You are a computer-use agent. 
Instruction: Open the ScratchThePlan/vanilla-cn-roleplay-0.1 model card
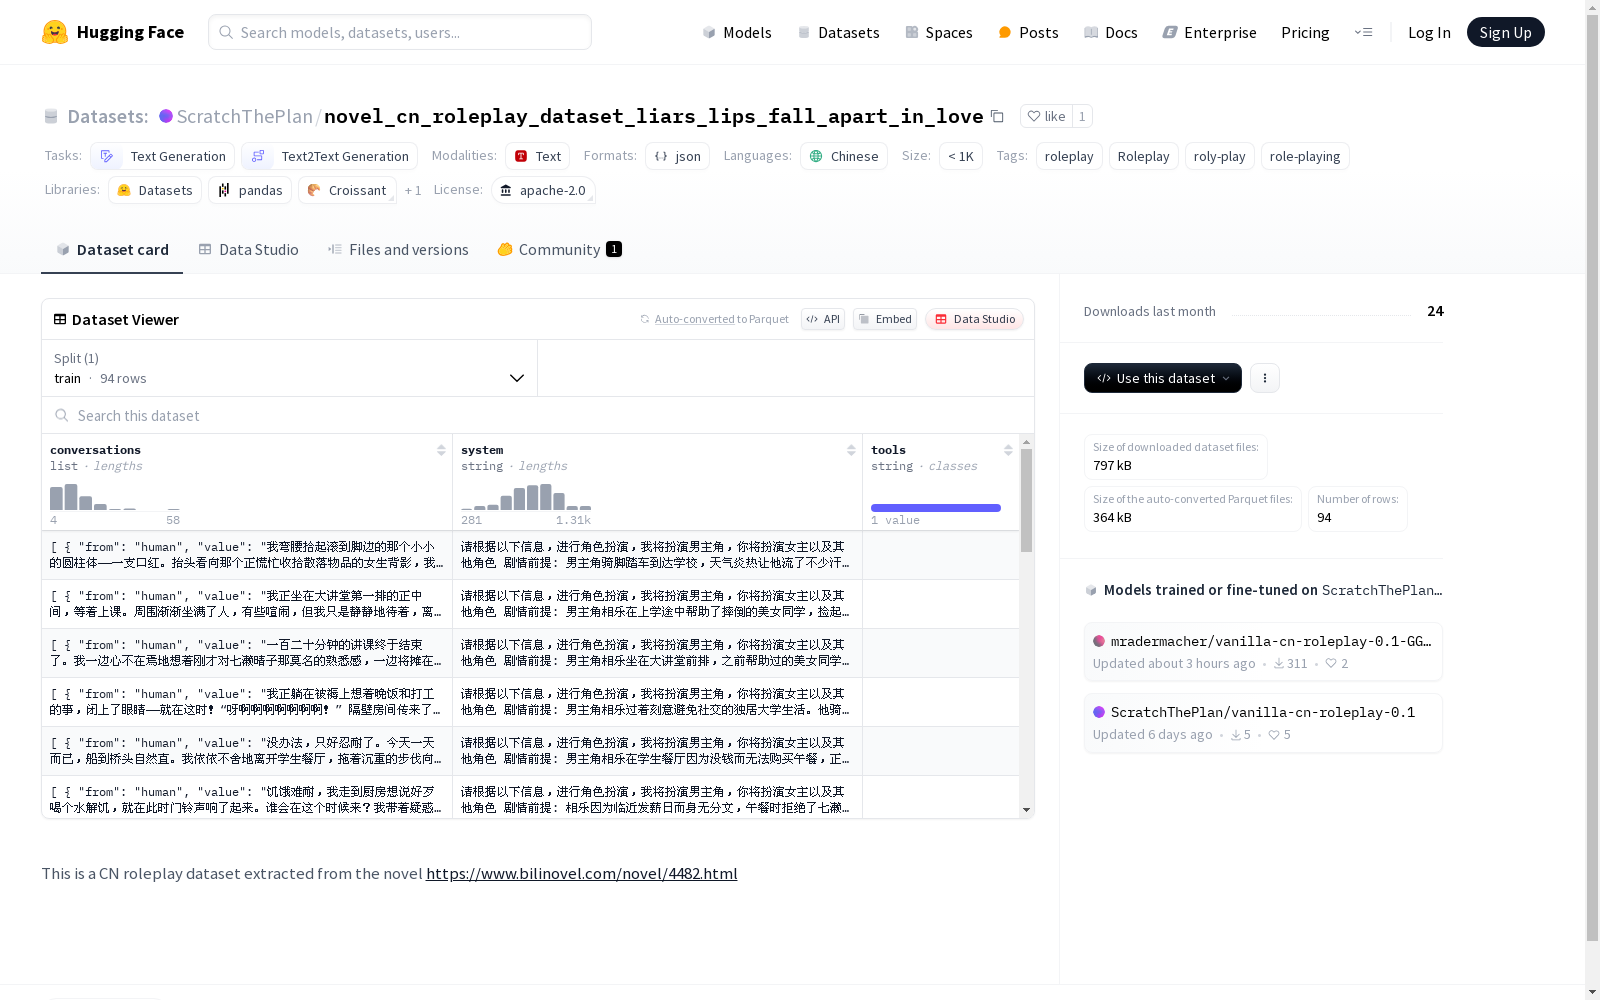coord(1263,722)
